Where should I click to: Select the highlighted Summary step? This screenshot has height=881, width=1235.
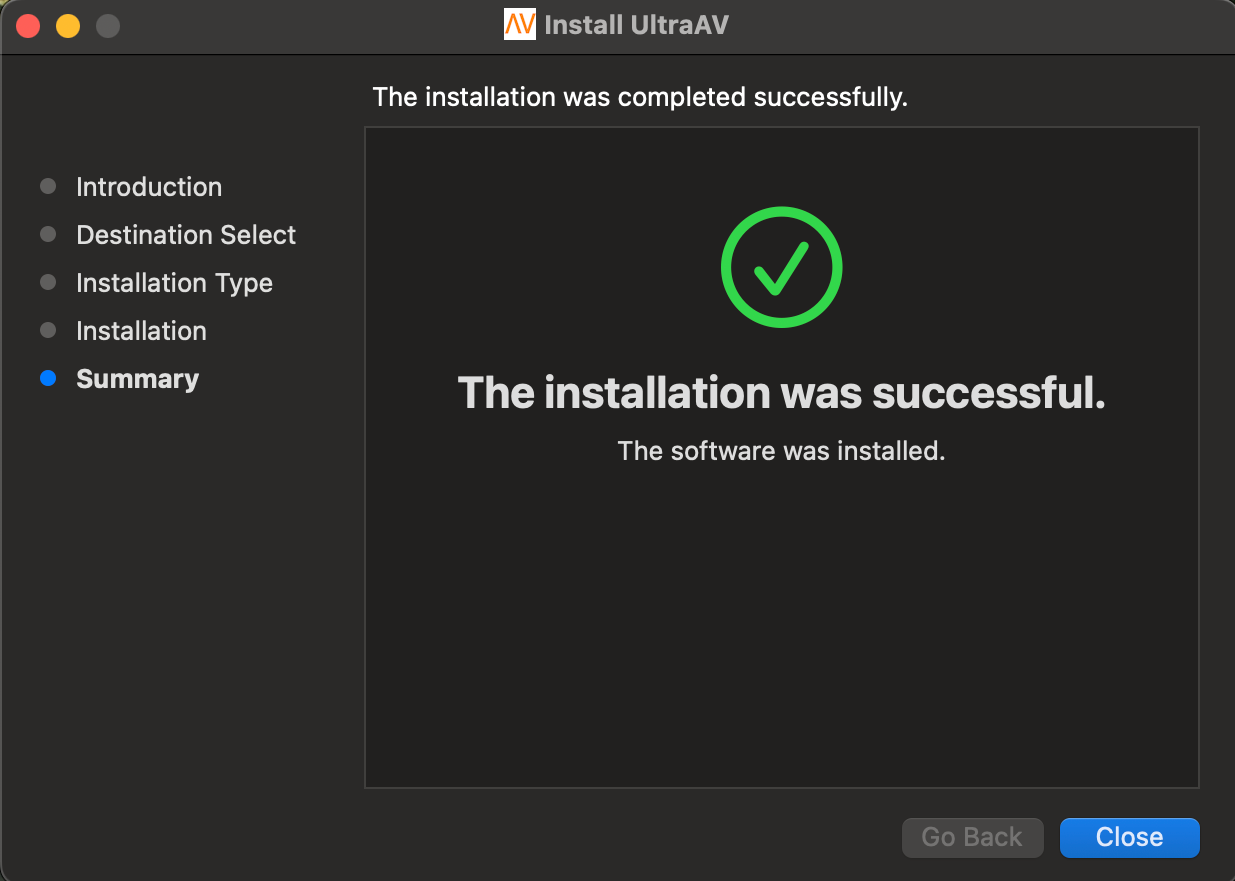(x=137, y=379)
